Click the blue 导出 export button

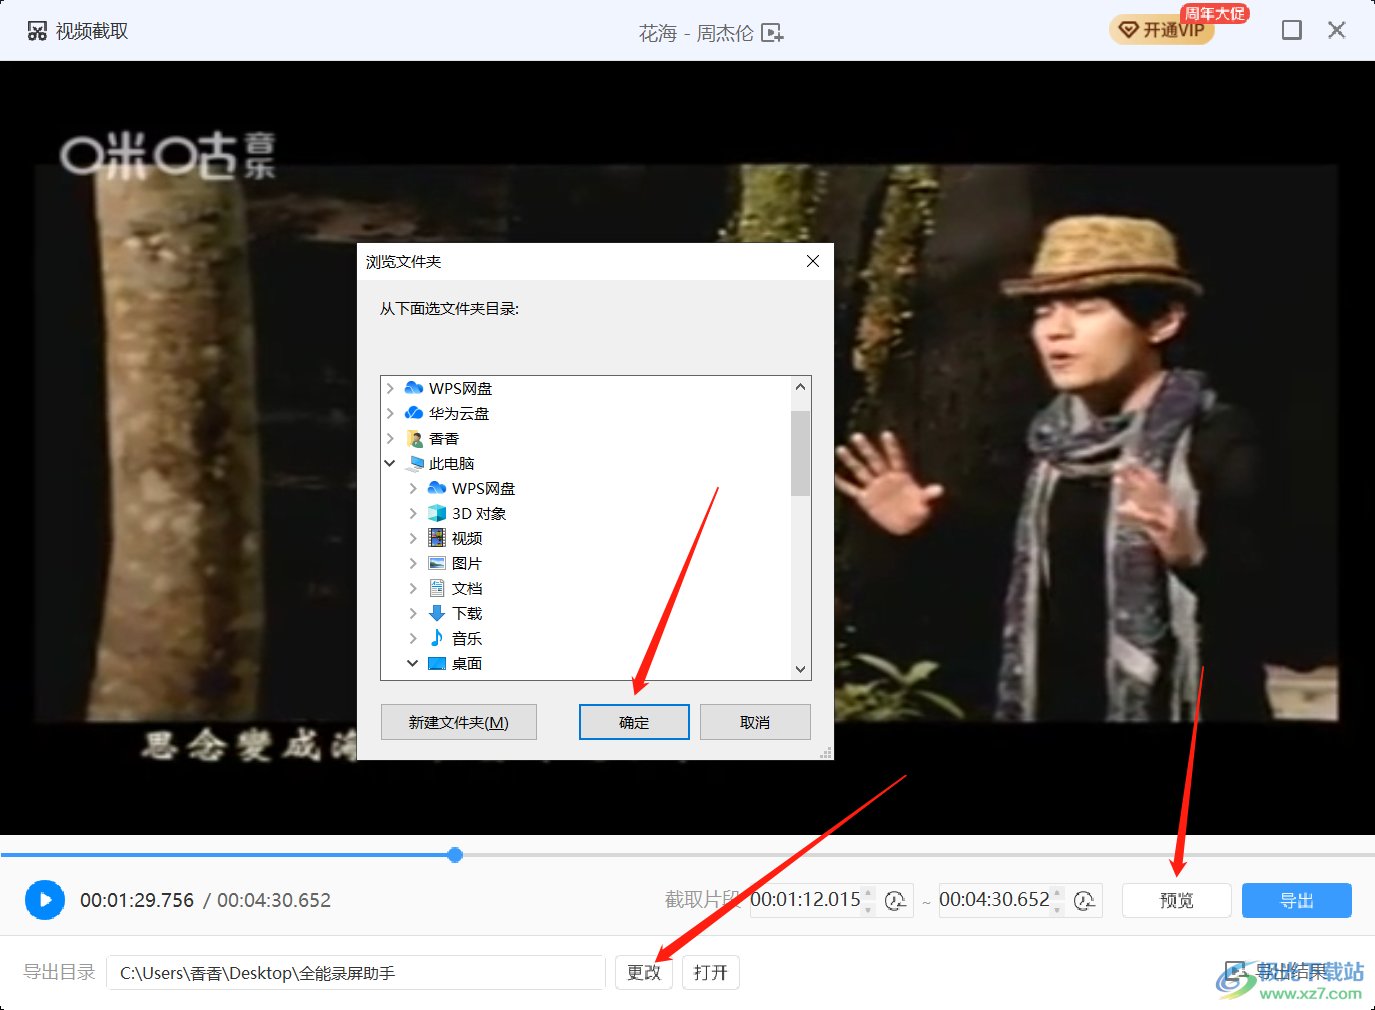1297,900
